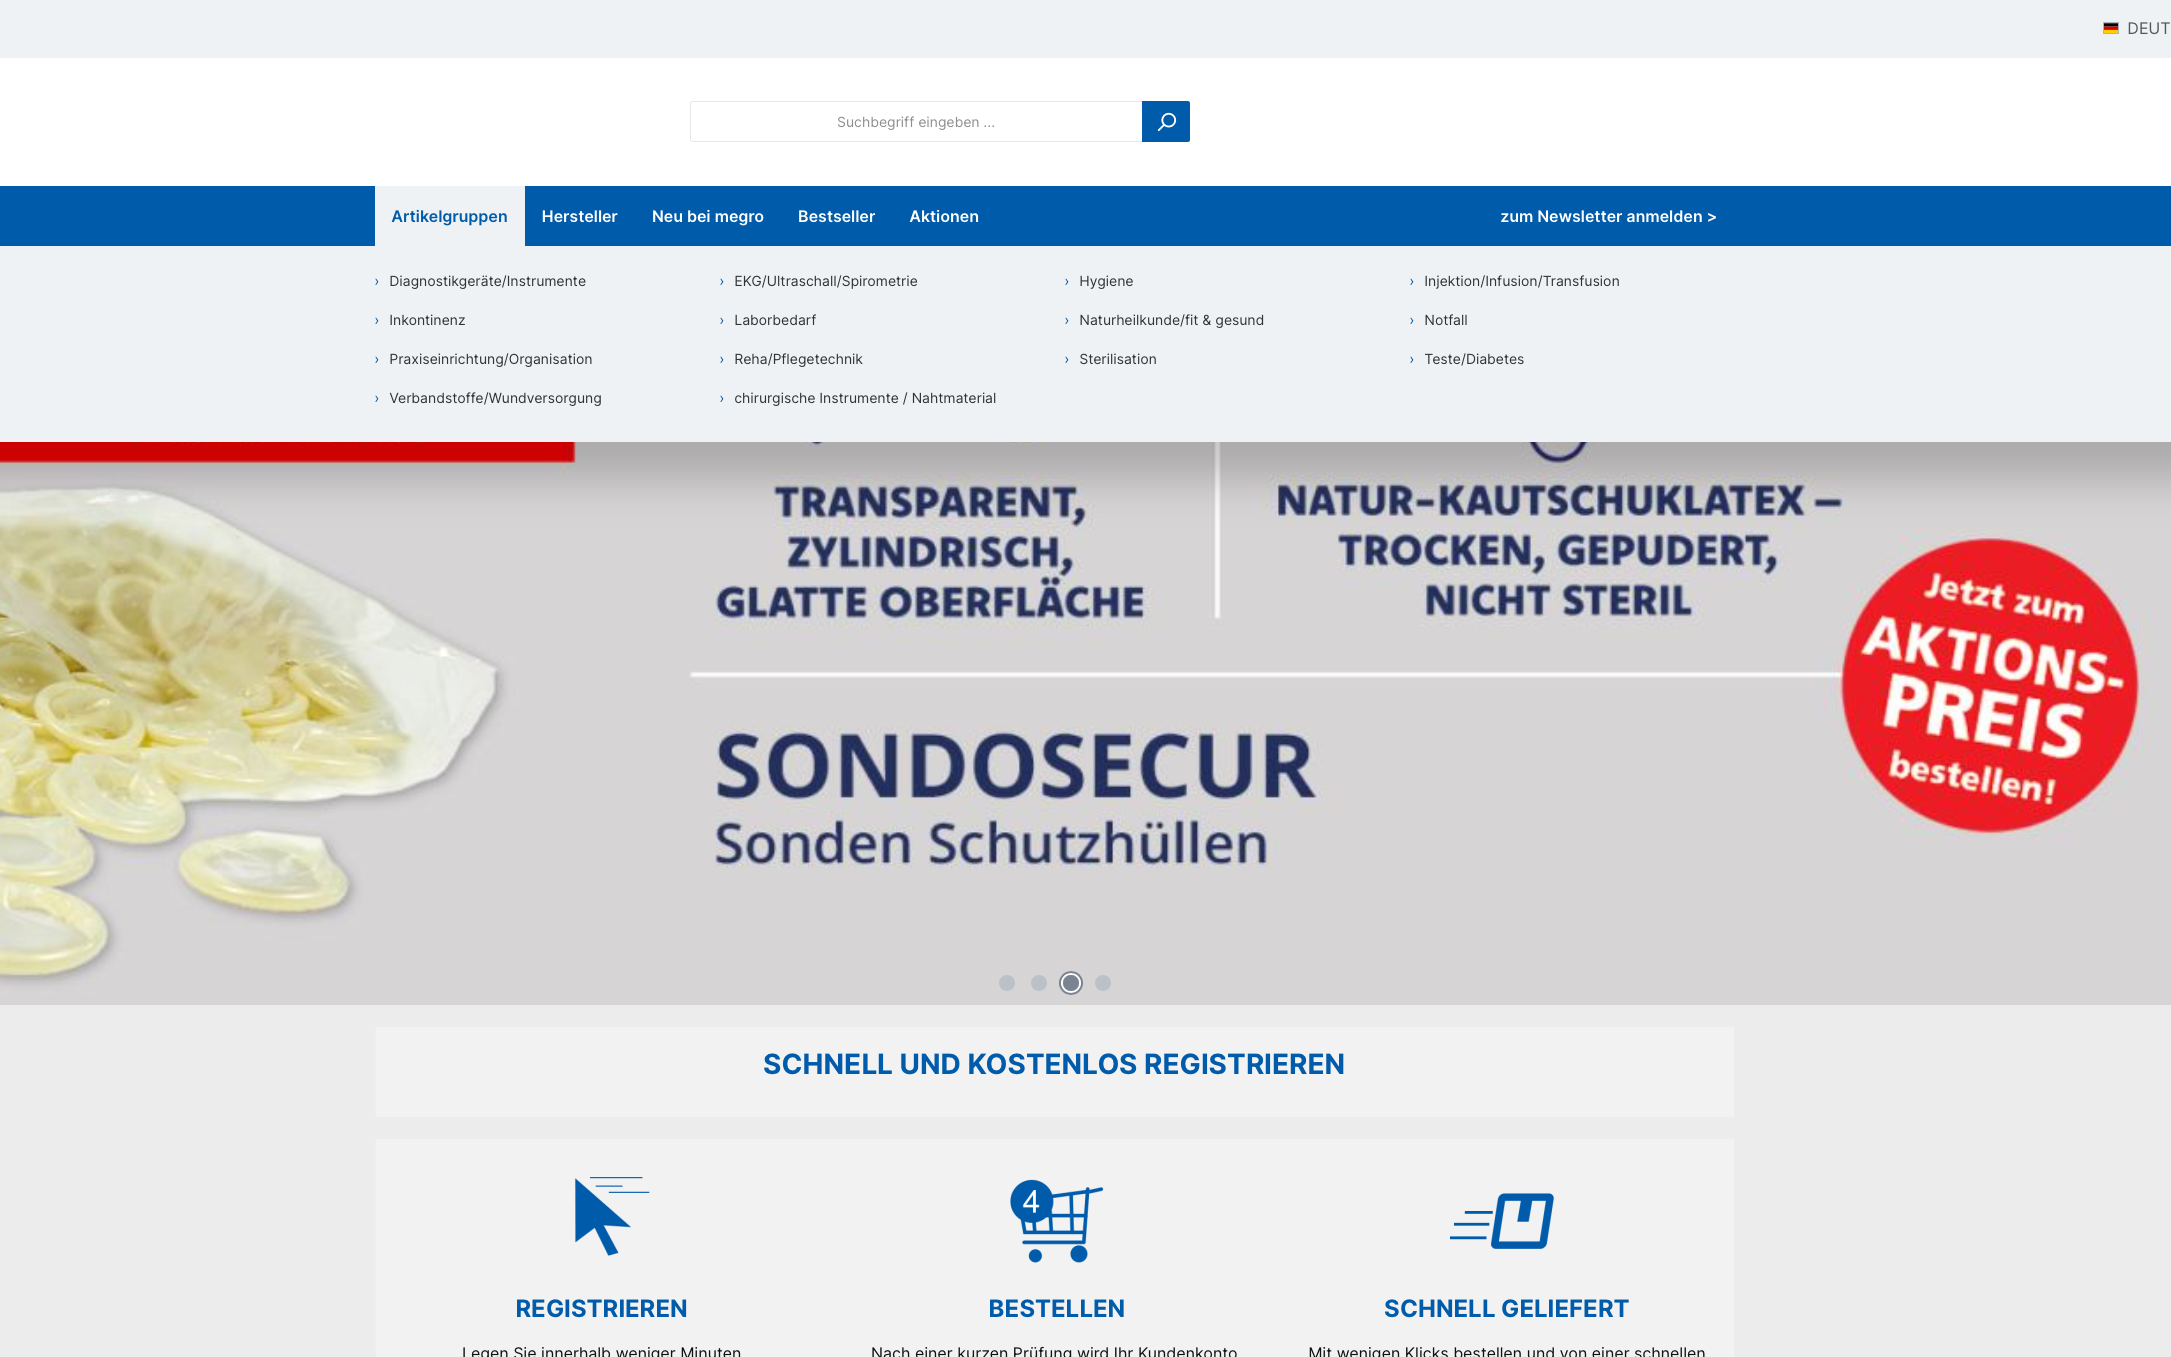Click the BESTELLEN heading text
The height and width of the screenshot is (1357, 2171).
pyautogui.click(x=1056, y=1308)
